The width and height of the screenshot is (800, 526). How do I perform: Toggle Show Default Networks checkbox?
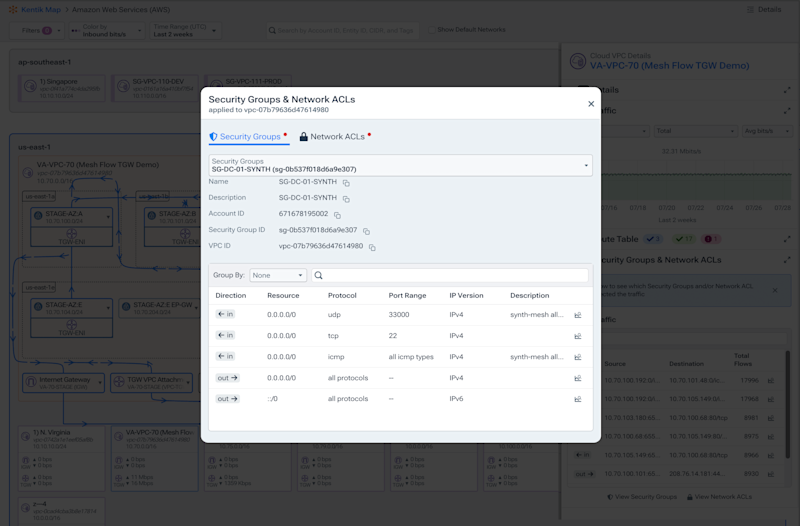tap(432, 30)
